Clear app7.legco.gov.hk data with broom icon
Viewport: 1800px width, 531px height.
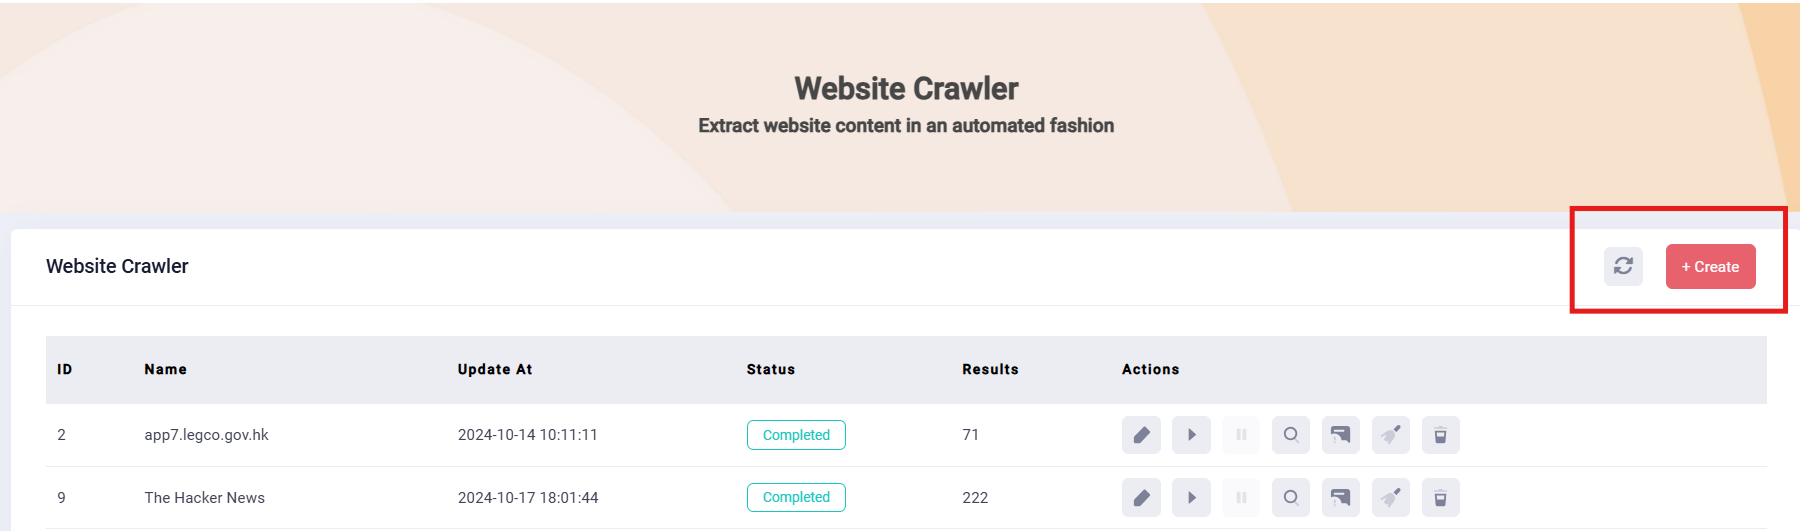(1391, 435)
